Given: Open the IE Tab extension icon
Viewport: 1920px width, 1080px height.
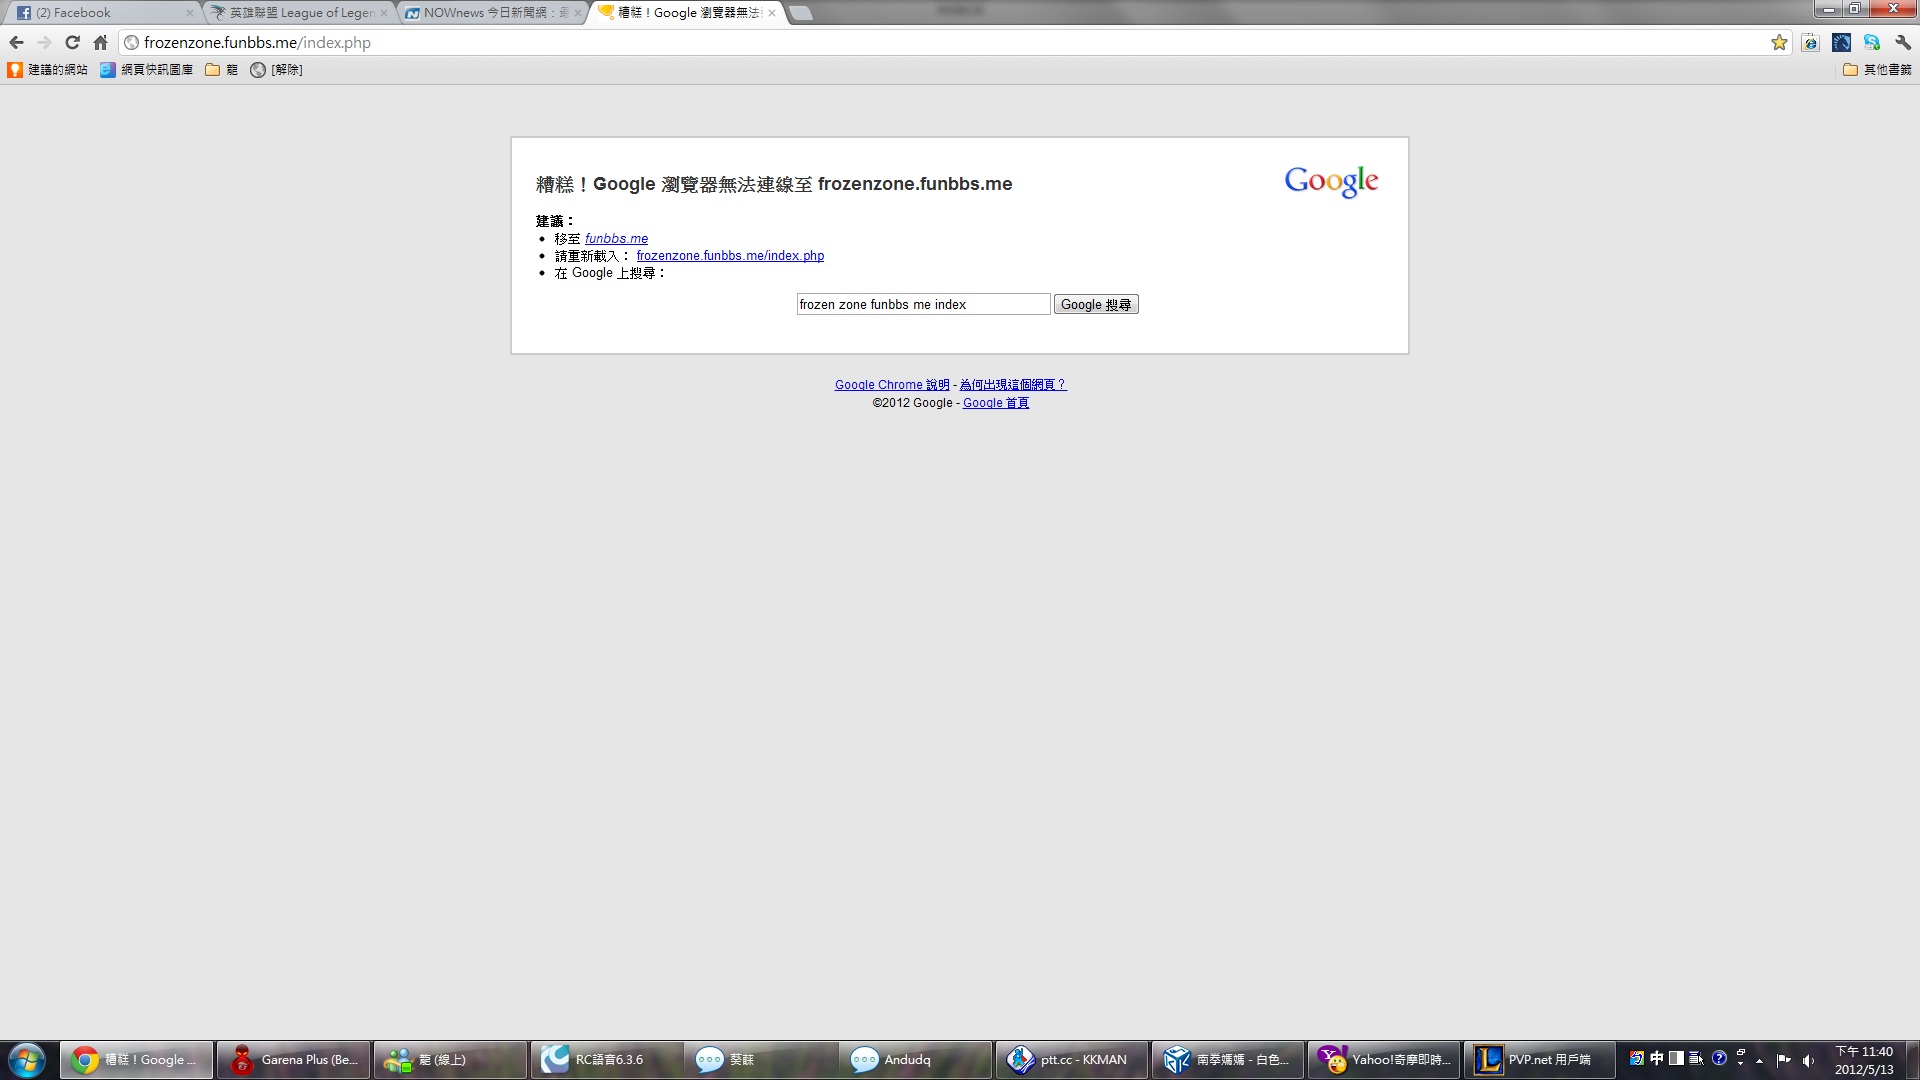Looking at the screenshot, I should (x=1810, y=42).
